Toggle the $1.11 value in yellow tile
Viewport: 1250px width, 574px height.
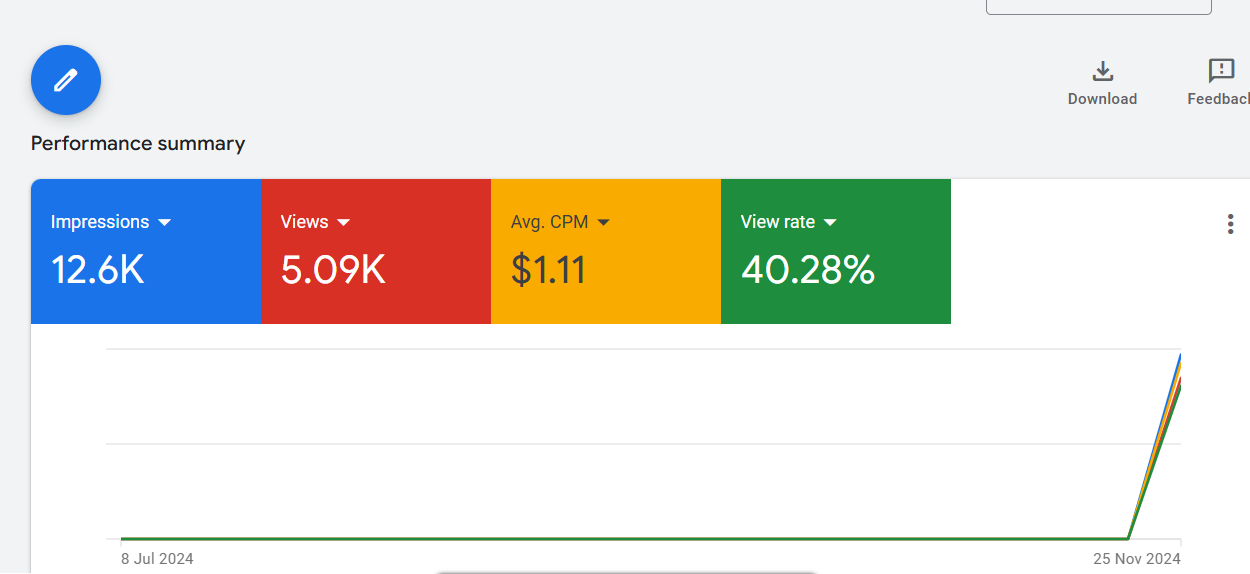(548, 270)
